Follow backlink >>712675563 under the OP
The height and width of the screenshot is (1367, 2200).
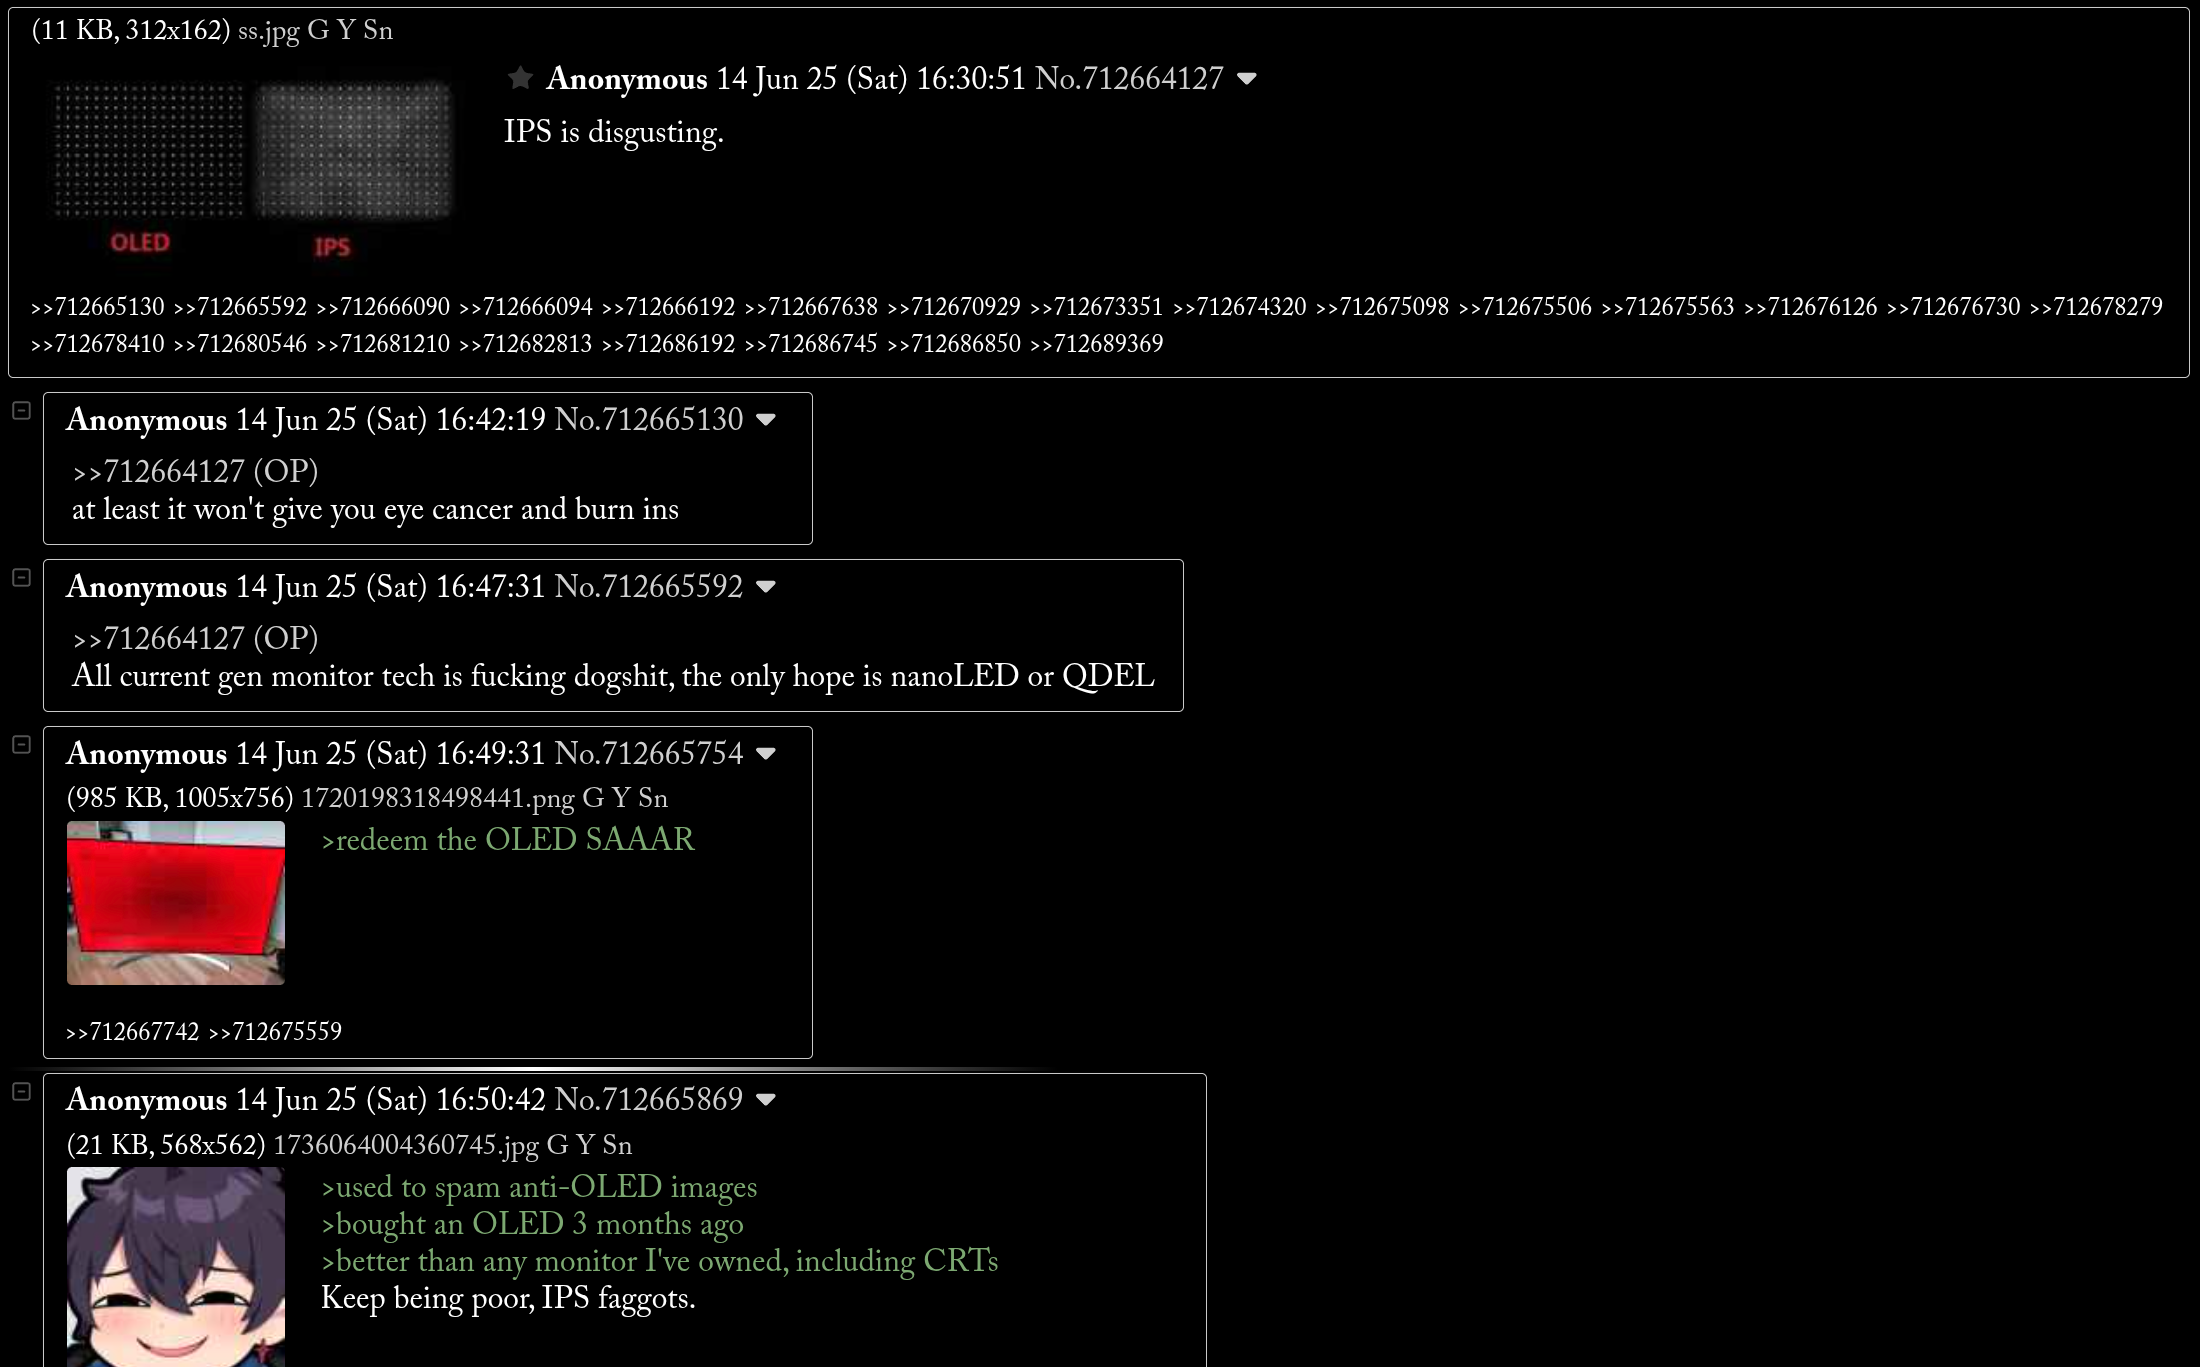pyautogui.click(x=1668, y=307)
